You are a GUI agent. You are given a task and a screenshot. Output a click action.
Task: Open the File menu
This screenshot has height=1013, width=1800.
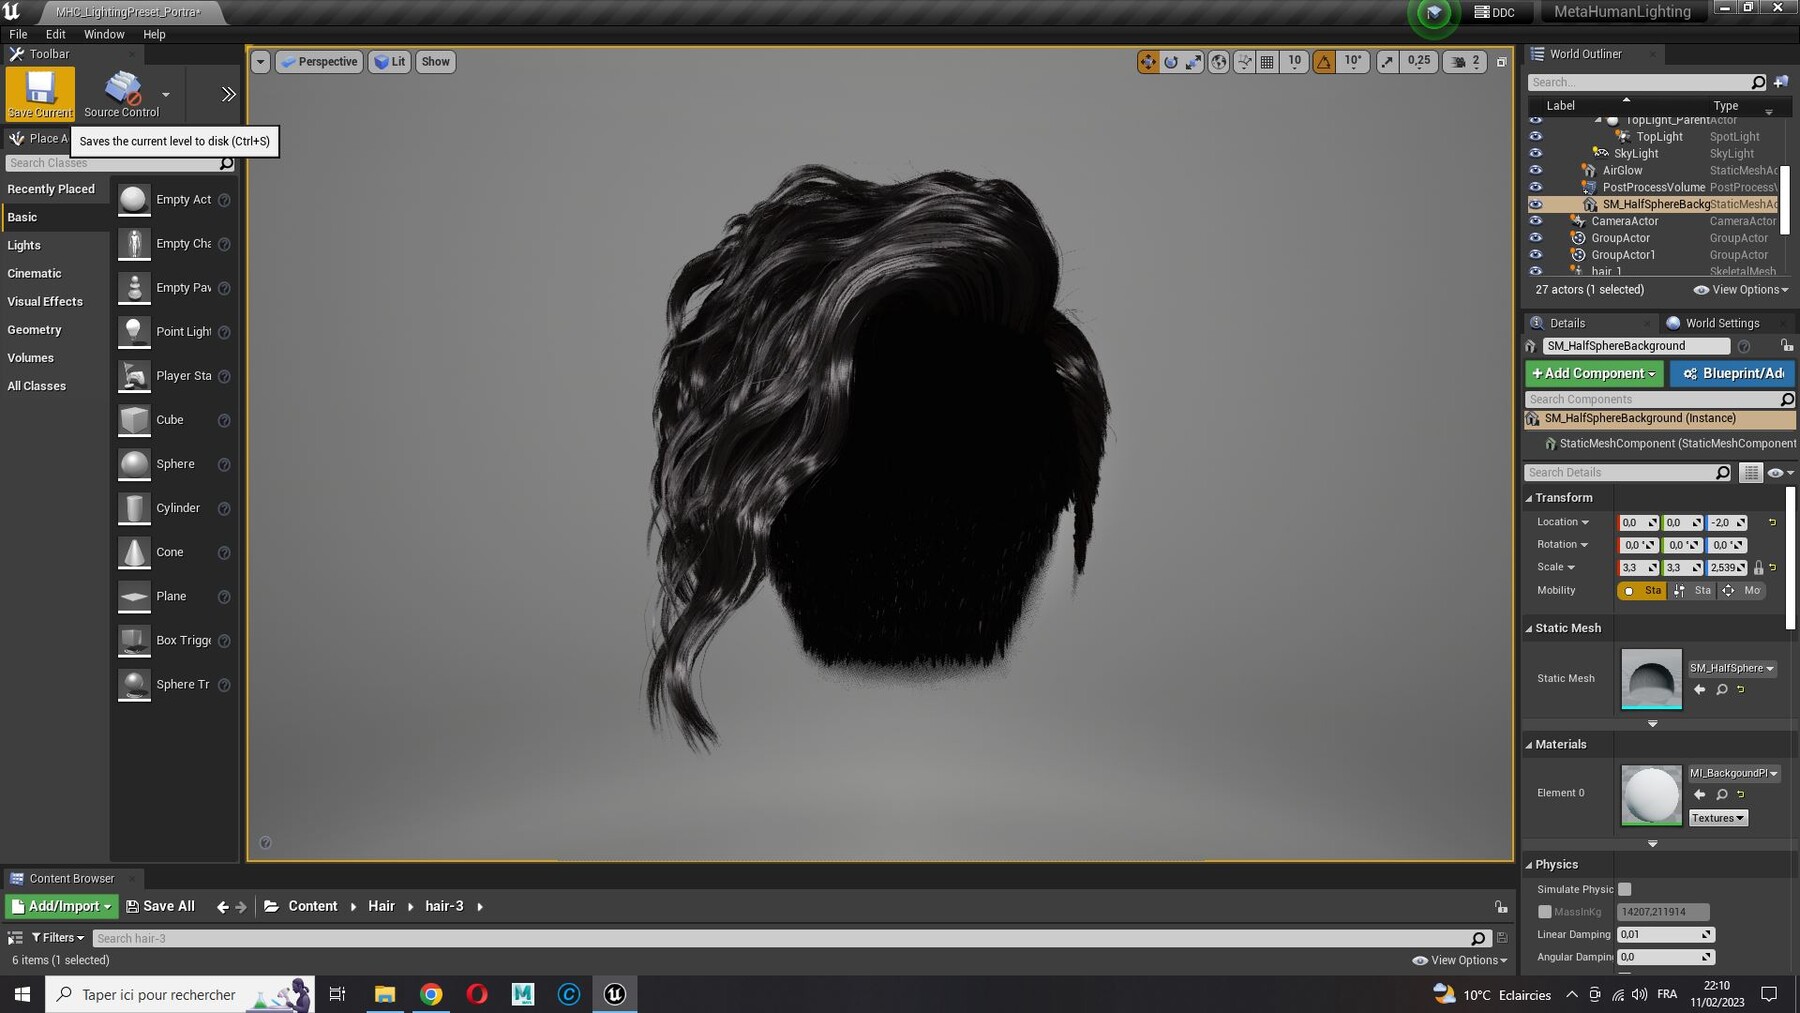coord(18,34)
